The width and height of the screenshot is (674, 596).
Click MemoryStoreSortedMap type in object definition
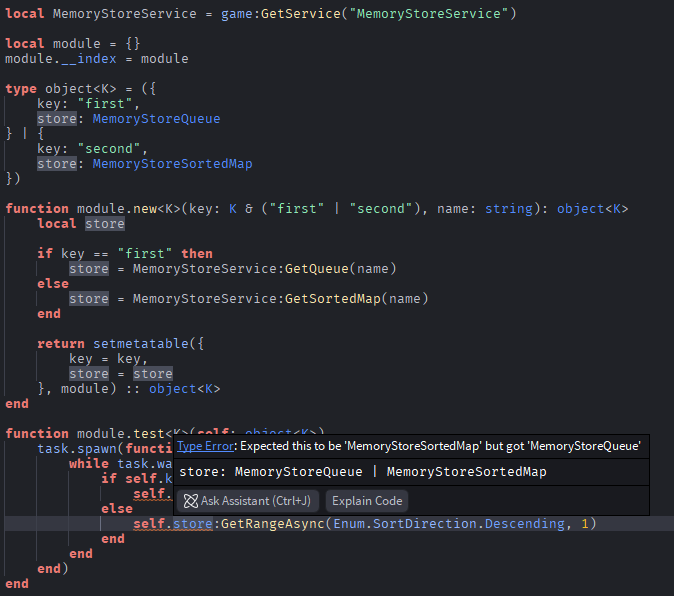(x=172, y=164)
